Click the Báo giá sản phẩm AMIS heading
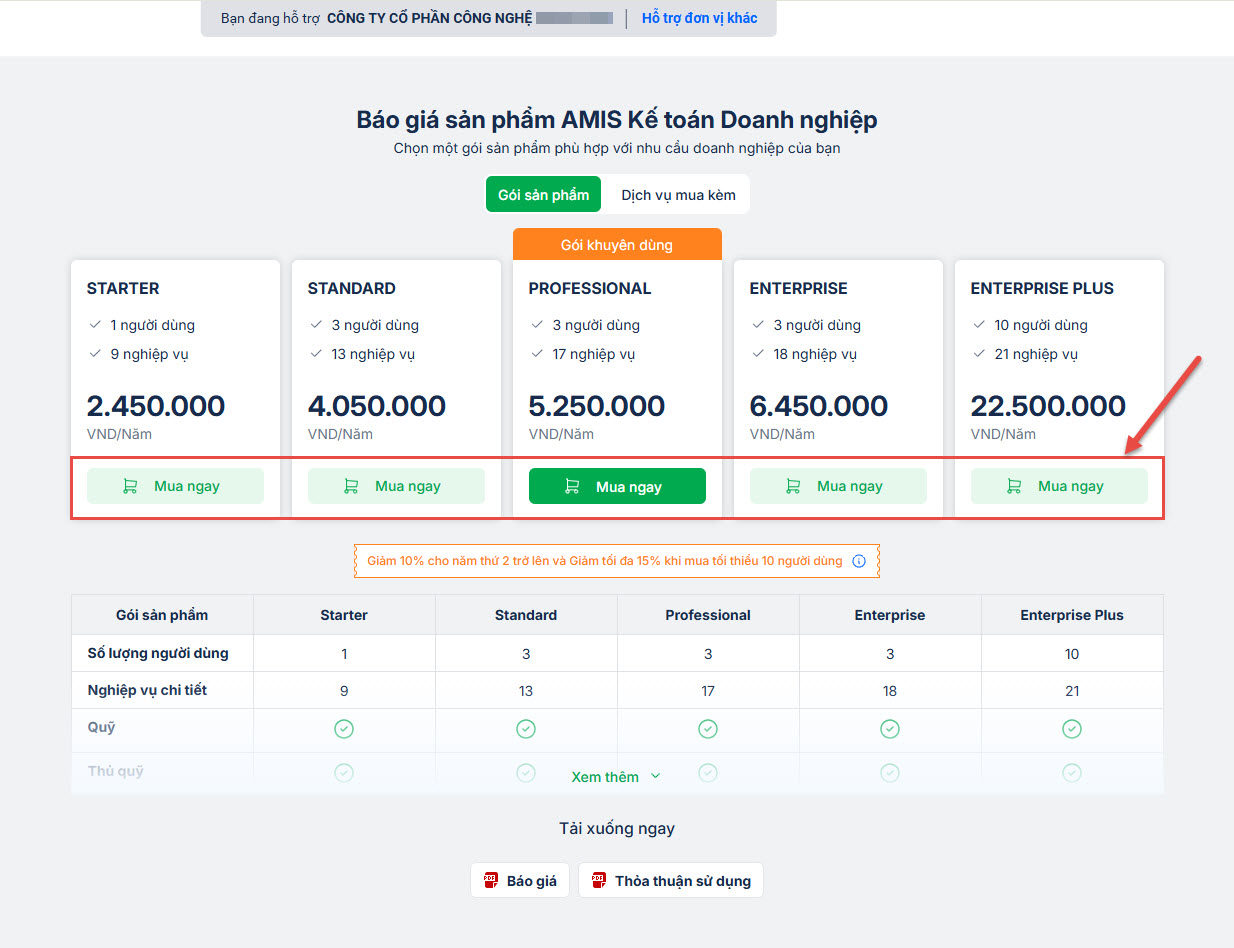The height and width of the screenshot is (948, 1234). click(x=617, y=120)
